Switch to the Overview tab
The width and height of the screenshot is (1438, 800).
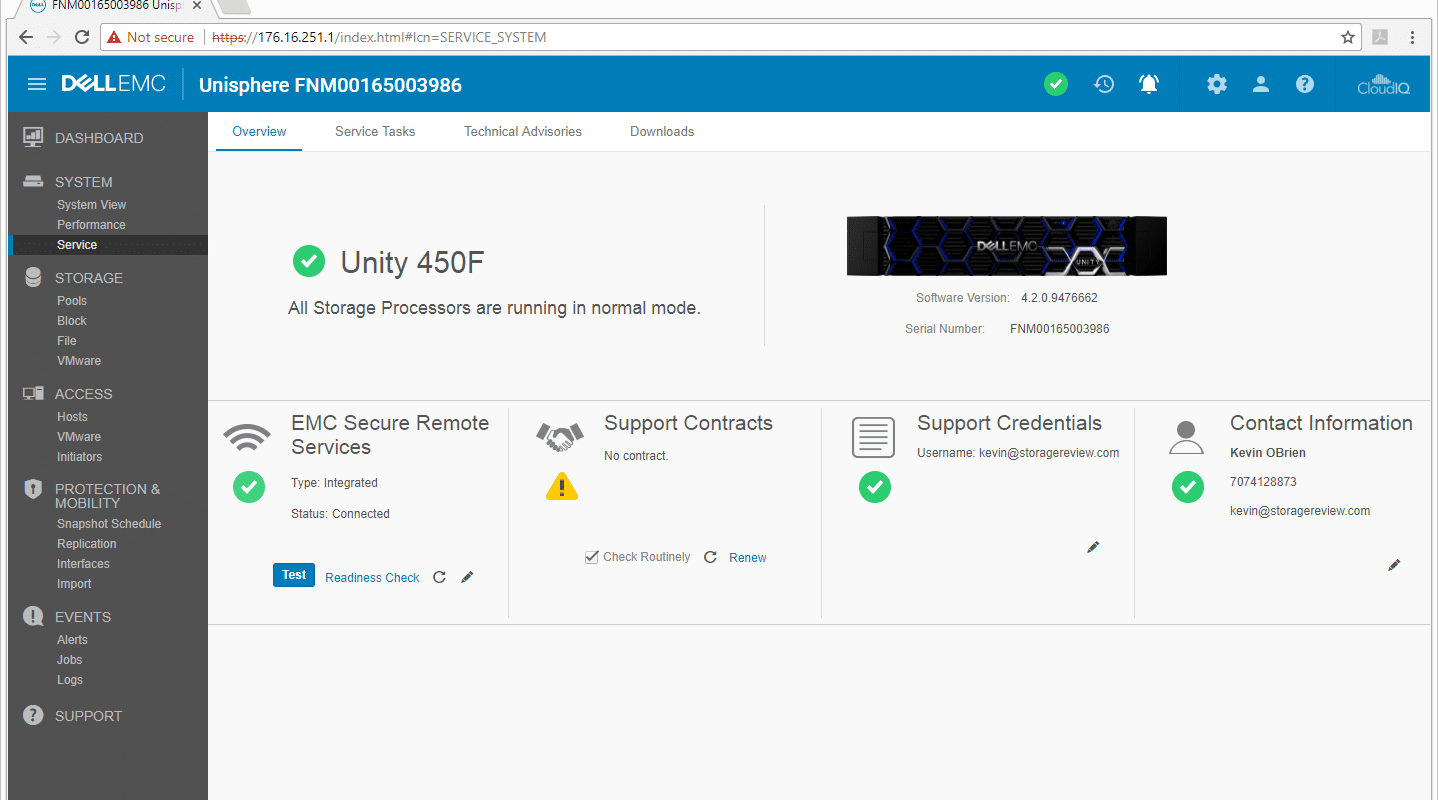(259, 131)
